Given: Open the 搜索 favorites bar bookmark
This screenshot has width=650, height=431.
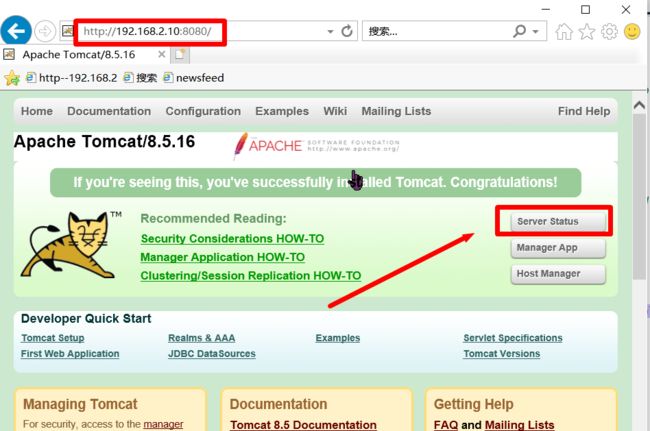Looking at the screenshot, I should coord(140,78).
